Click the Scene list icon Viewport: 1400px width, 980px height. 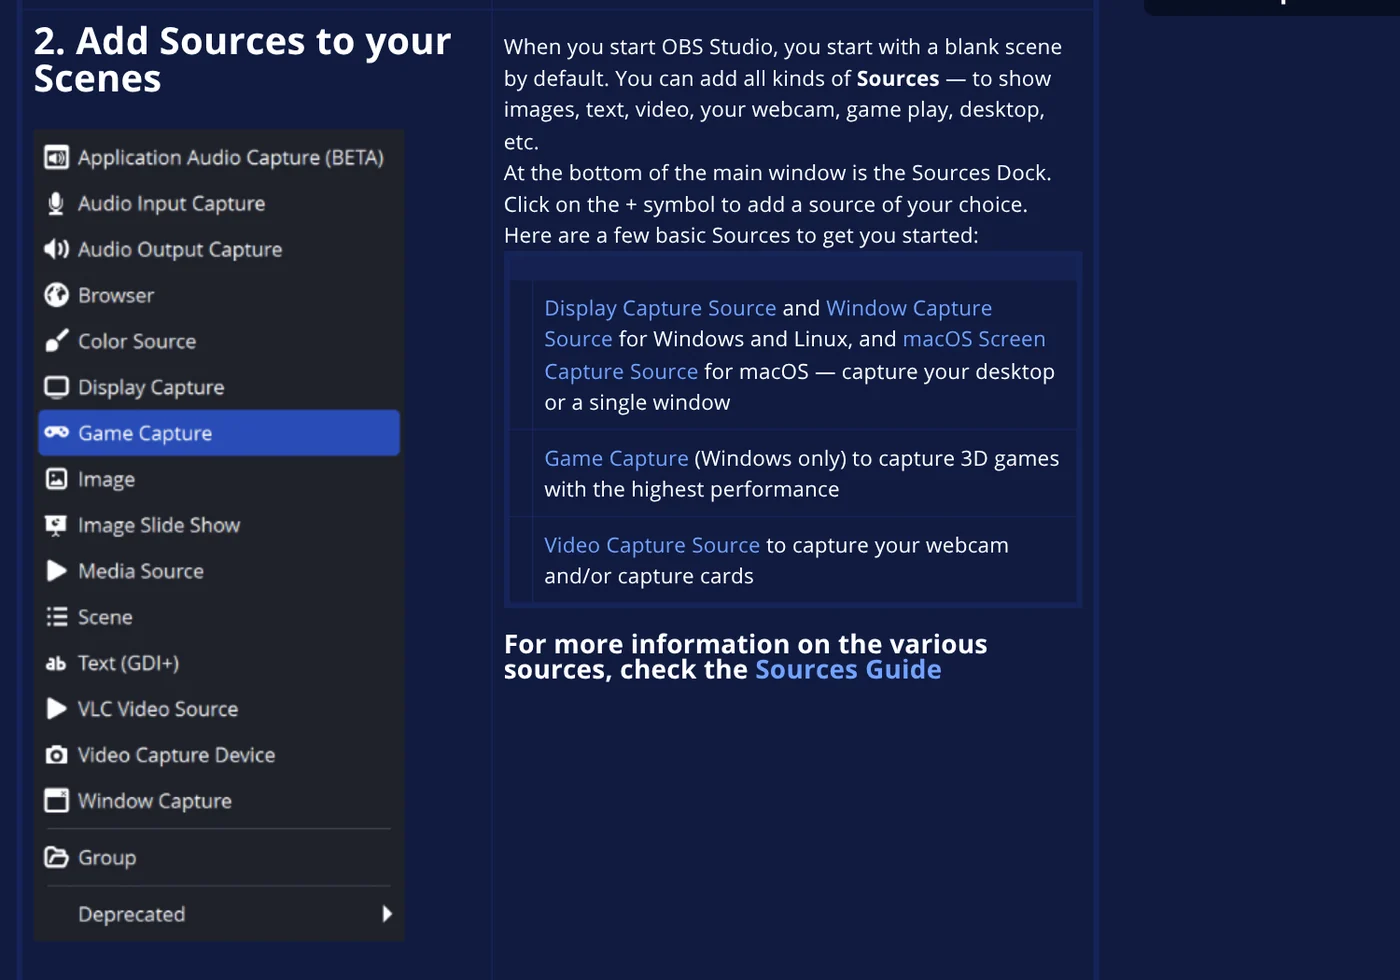pyautogui.click(x=57, y=617)
